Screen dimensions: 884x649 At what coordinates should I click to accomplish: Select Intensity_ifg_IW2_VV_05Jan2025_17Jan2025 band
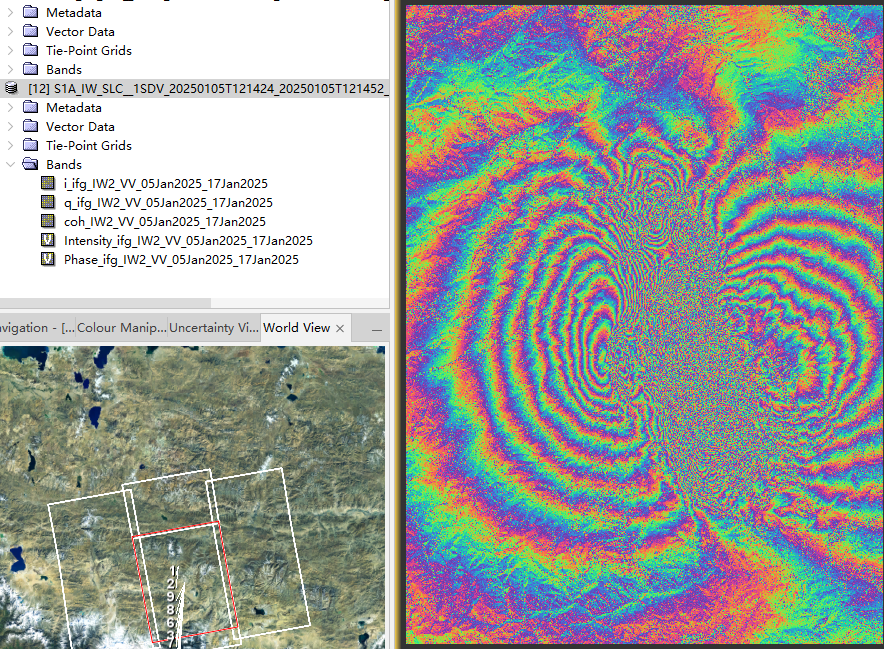point(188,241)
